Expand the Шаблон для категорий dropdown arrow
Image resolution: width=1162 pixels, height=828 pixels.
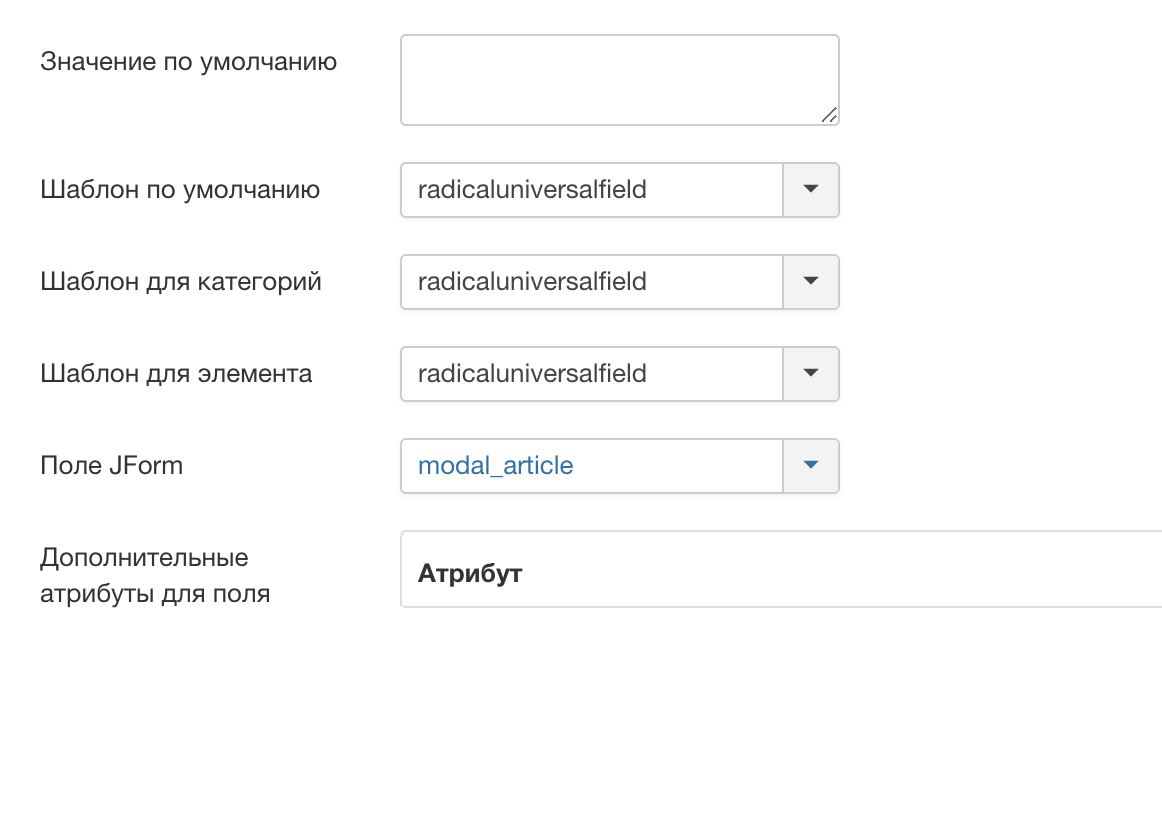[811, 282]
